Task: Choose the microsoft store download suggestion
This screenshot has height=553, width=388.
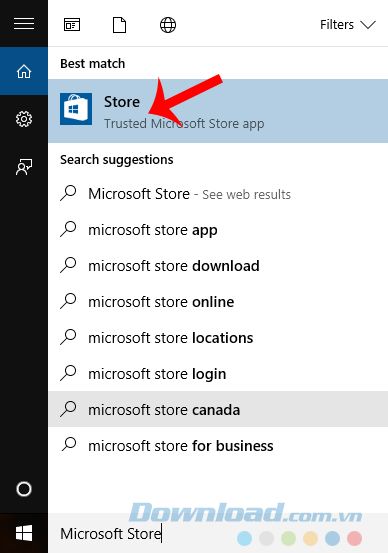Action: (218, 266)
